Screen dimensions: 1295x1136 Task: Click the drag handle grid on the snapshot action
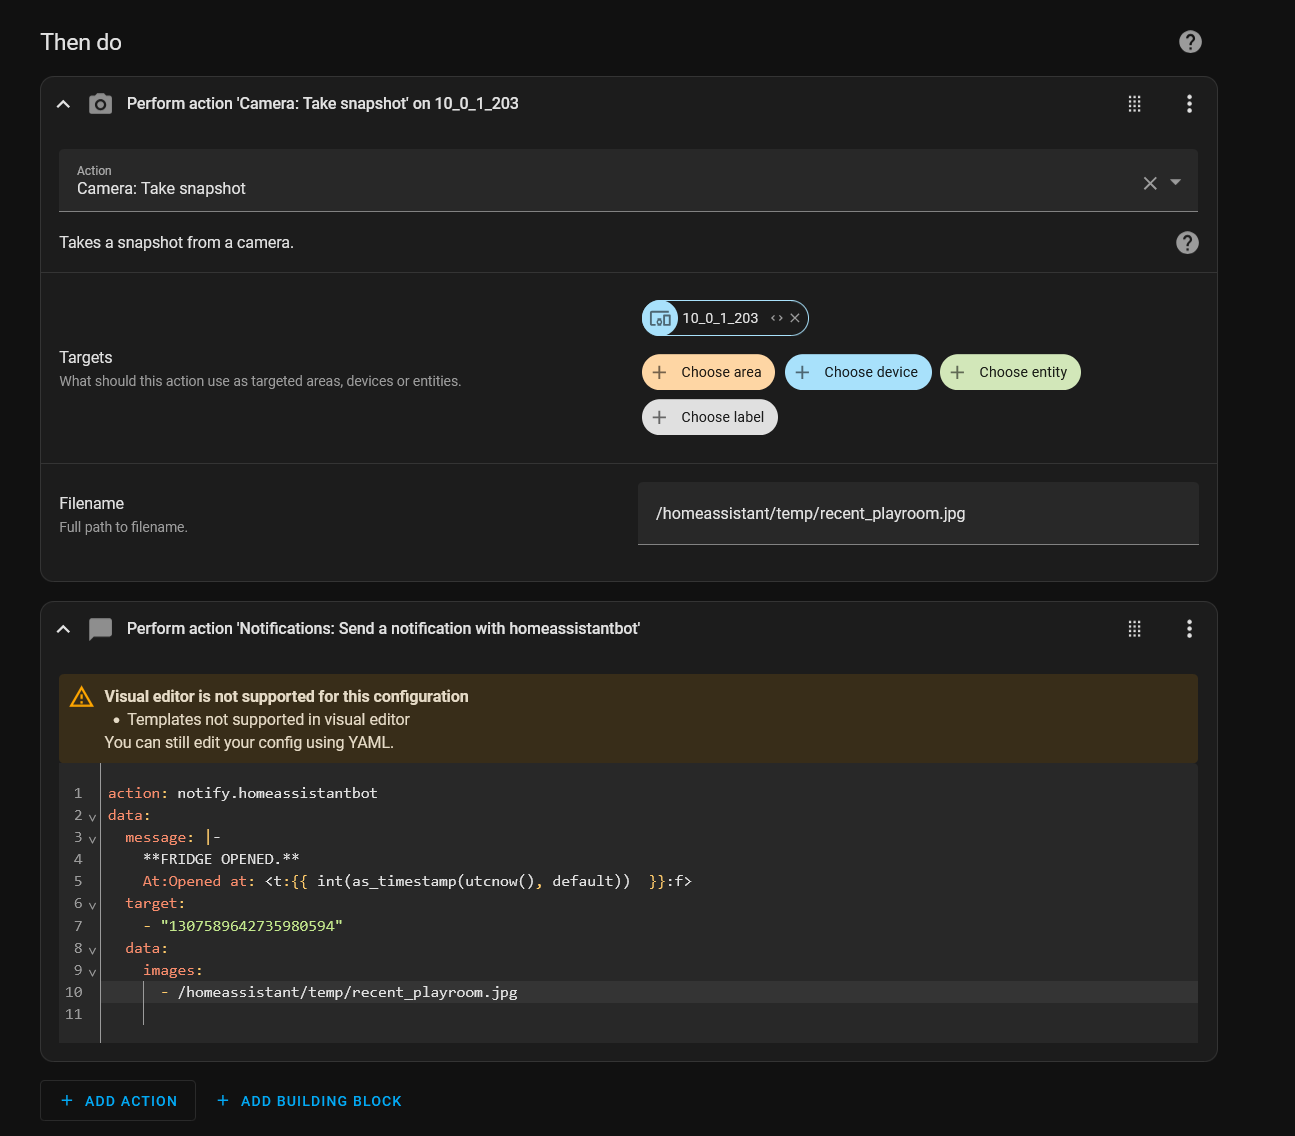(1134, 103)
